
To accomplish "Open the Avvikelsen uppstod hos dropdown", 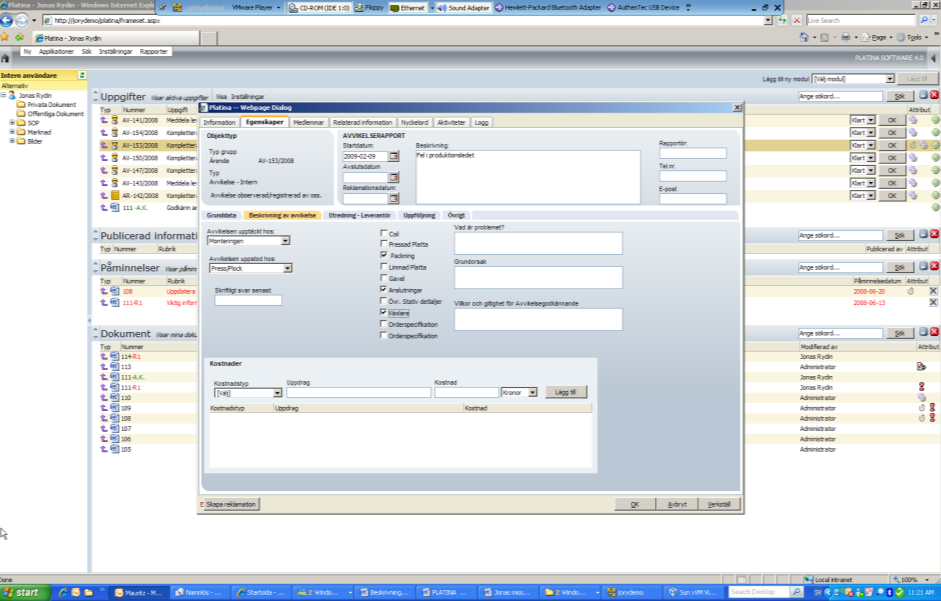I will point(287,268).
